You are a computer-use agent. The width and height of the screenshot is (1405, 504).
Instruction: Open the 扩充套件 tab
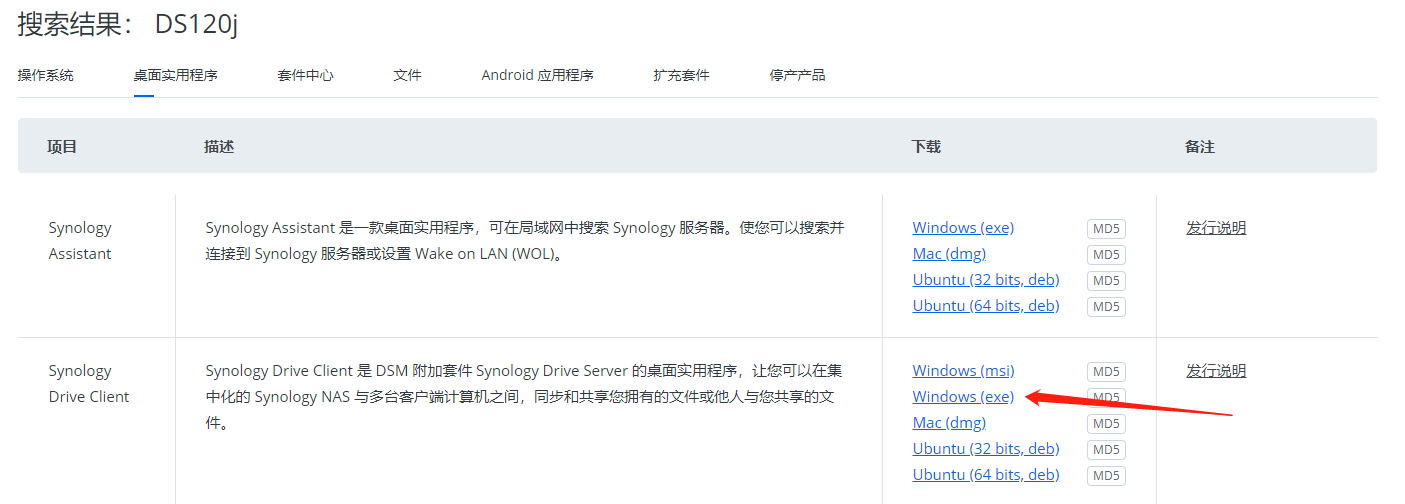[x=682, y=75]
